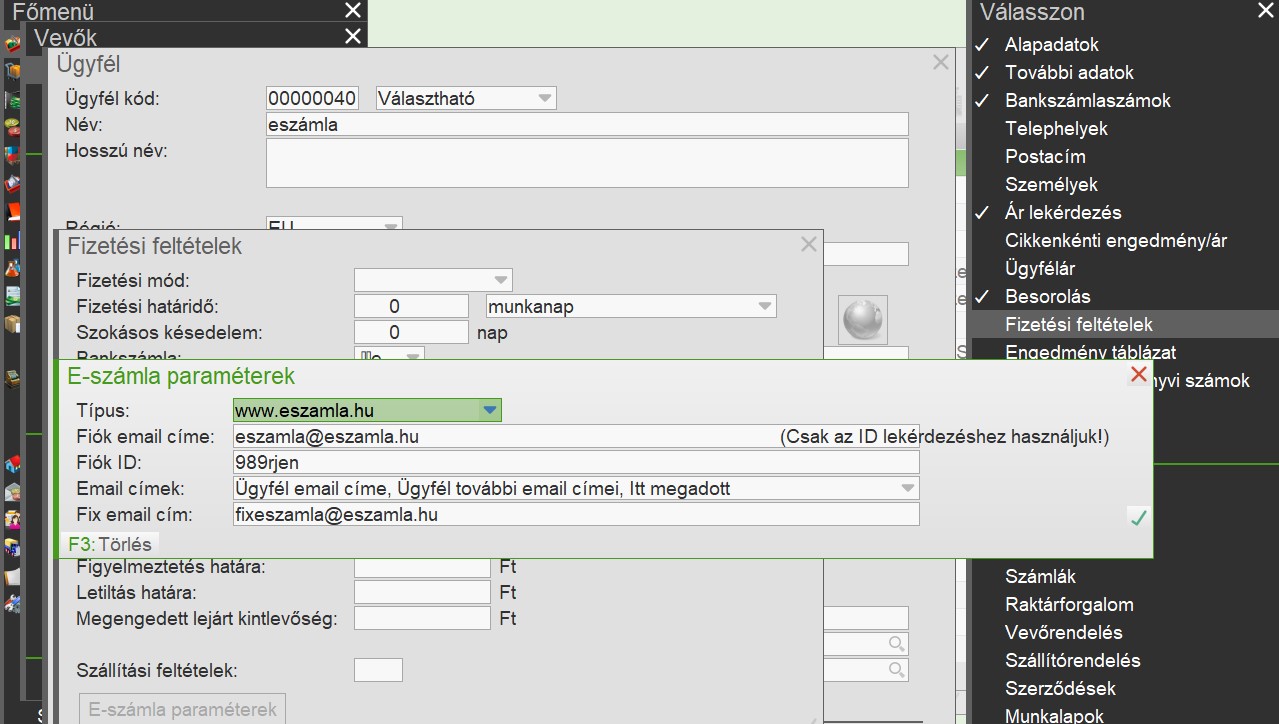Viewport: 1279px width, 724px height.
Task: Click the trolley with box sidebar icon
Action: [x=12, y=72]
